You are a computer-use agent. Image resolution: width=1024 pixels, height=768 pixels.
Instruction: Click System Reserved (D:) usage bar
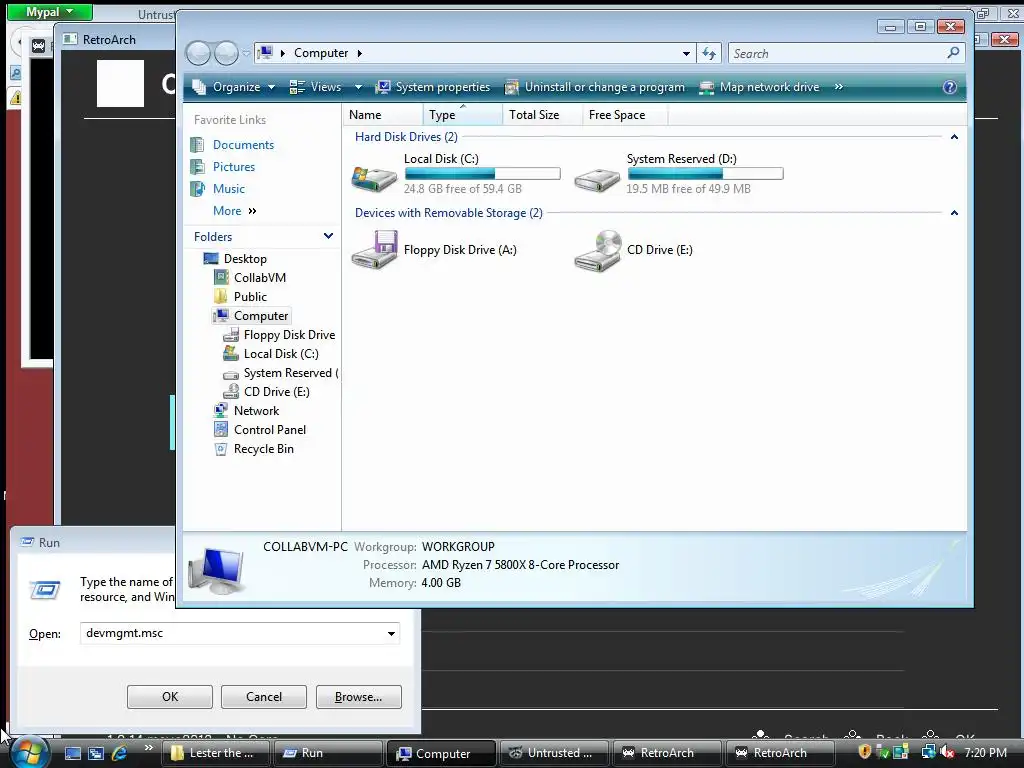[x=705, y=174]
